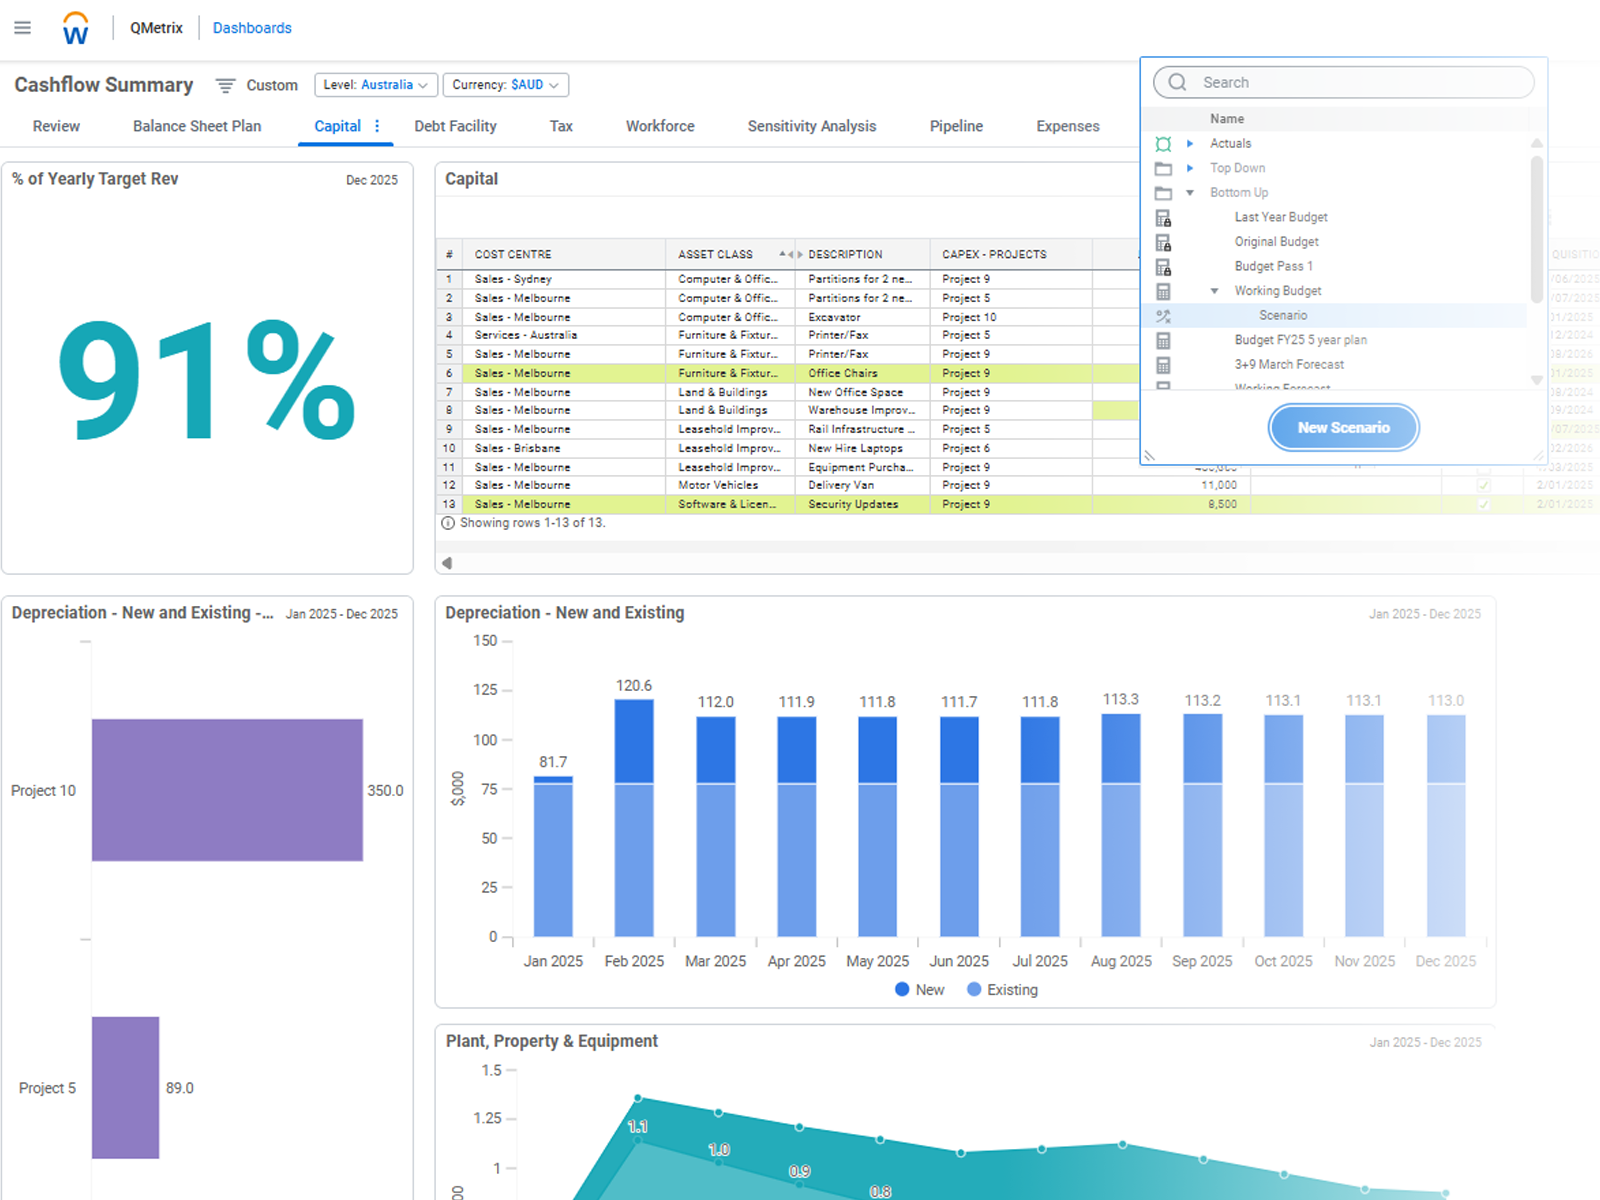Open the Sensitivity Analysis tab
This screenshot has width=1600, height=1200.
pyautogui.click(x=811, y=126)
